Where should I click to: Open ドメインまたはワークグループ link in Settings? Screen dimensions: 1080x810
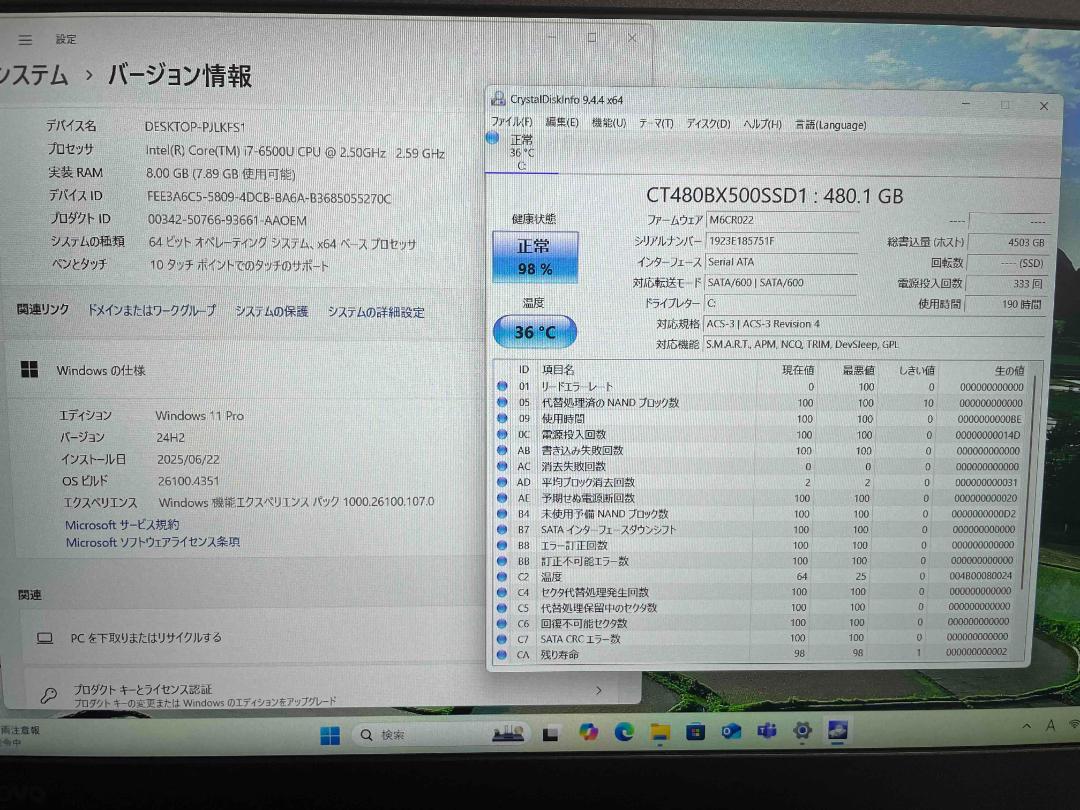point(152,311)
